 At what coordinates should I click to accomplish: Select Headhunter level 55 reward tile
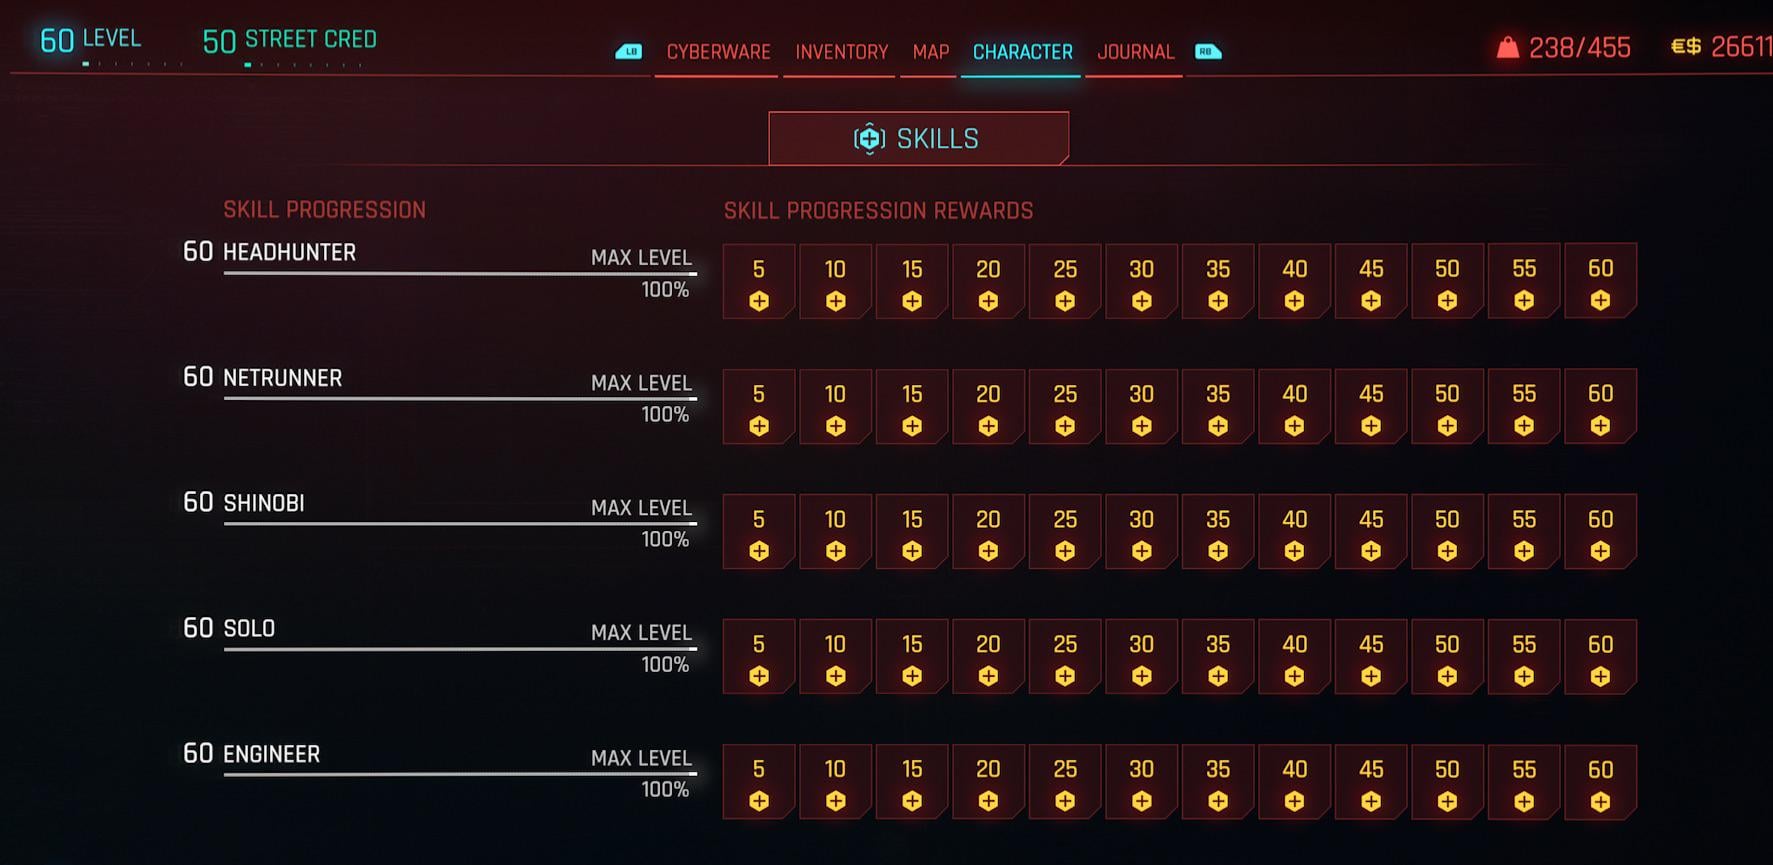pos(1524,281)
